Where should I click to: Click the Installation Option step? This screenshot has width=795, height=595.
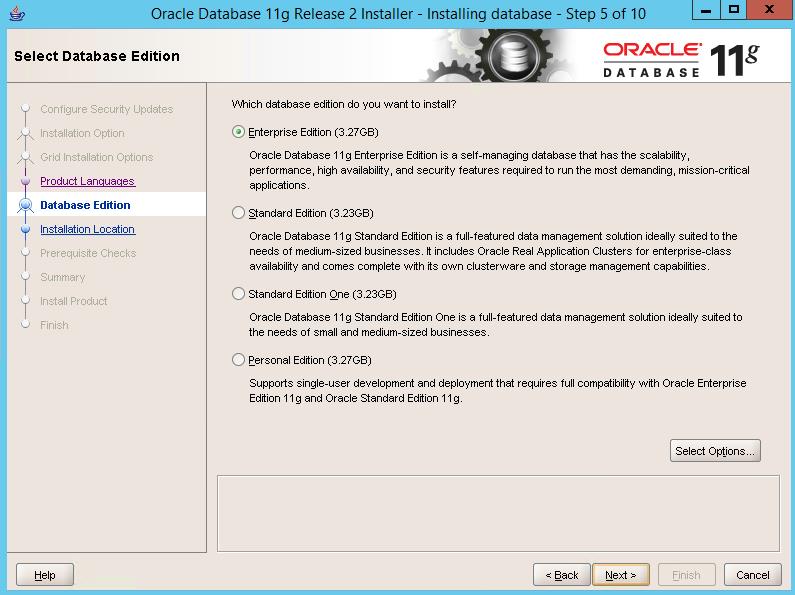pos(82,133)
